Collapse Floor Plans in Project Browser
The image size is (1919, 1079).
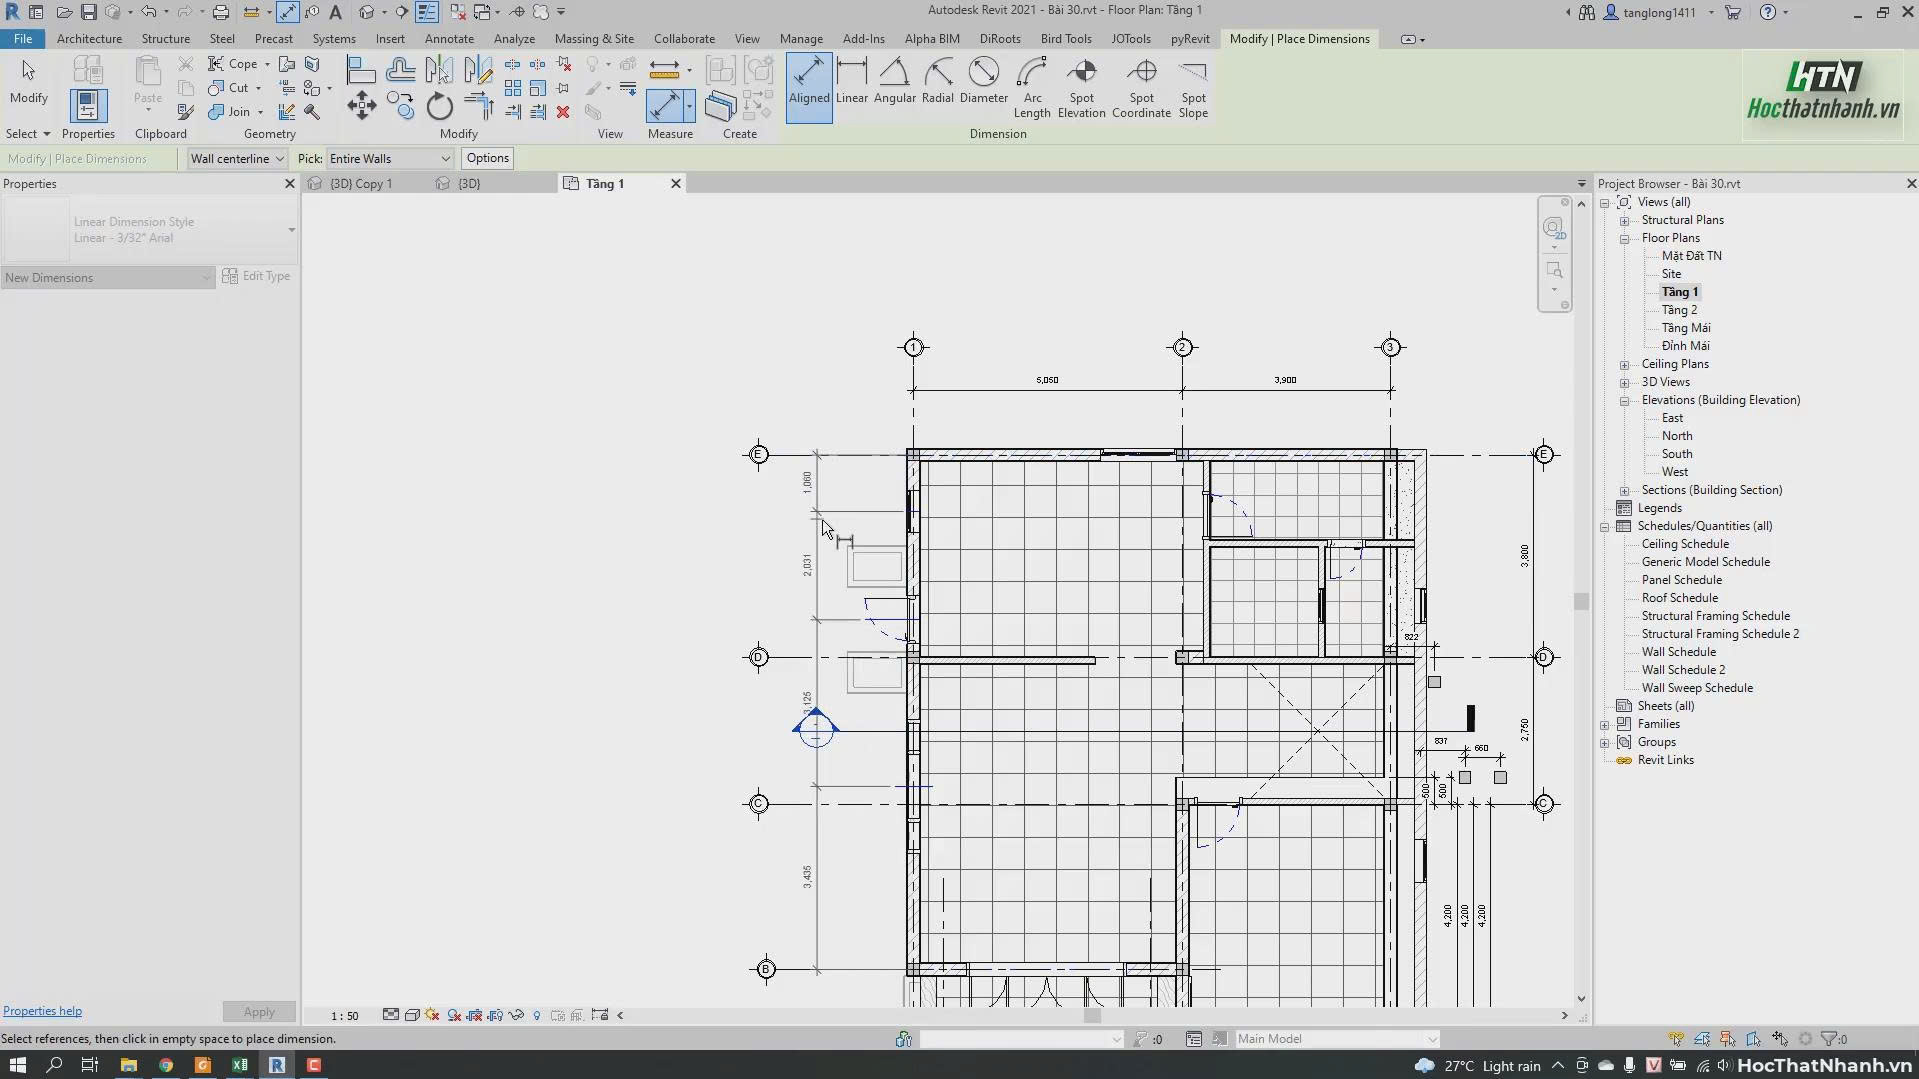click(x=1625, y=238)
